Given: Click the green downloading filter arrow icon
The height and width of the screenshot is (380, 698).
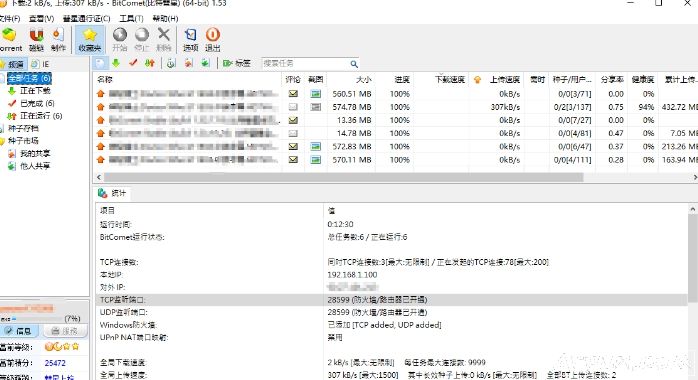Looking at the screenshot, I should (116, 63).
